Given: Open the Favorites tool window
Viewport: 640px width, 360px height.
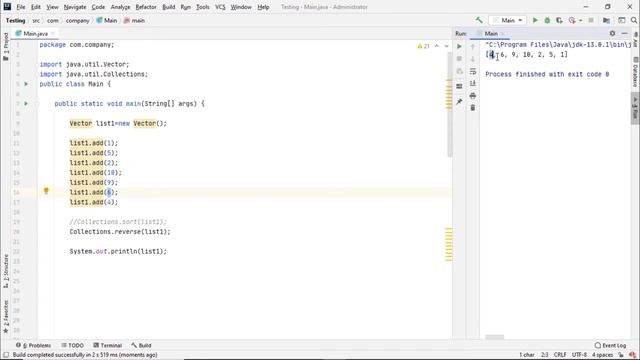Looking at the screenshot, I should pos(6,317).
